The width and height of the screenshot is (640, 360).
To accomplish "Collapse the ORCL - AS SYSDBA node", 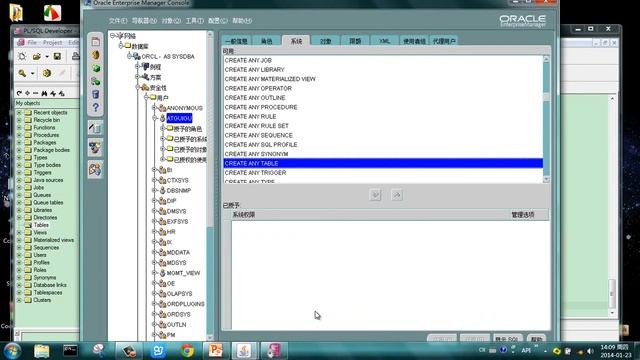I will click(x=129, y=56).
